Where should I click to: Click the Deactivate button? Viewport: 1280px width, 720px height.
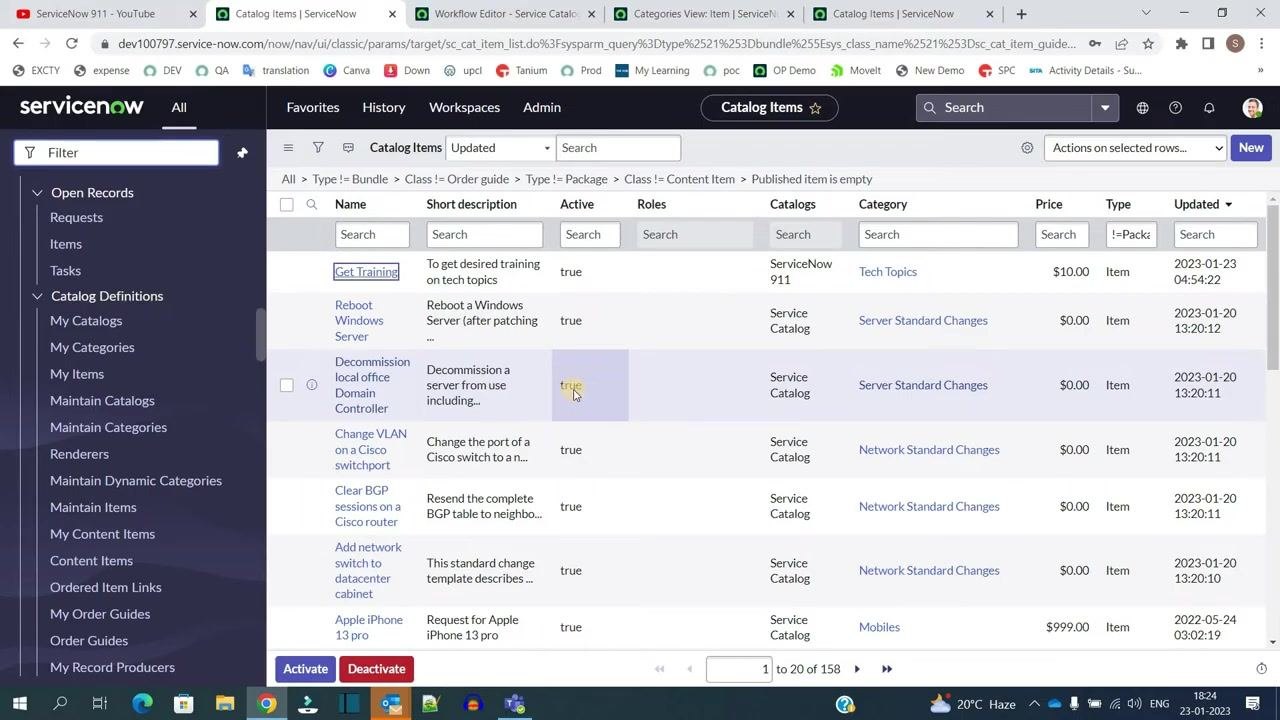point(376,669)
